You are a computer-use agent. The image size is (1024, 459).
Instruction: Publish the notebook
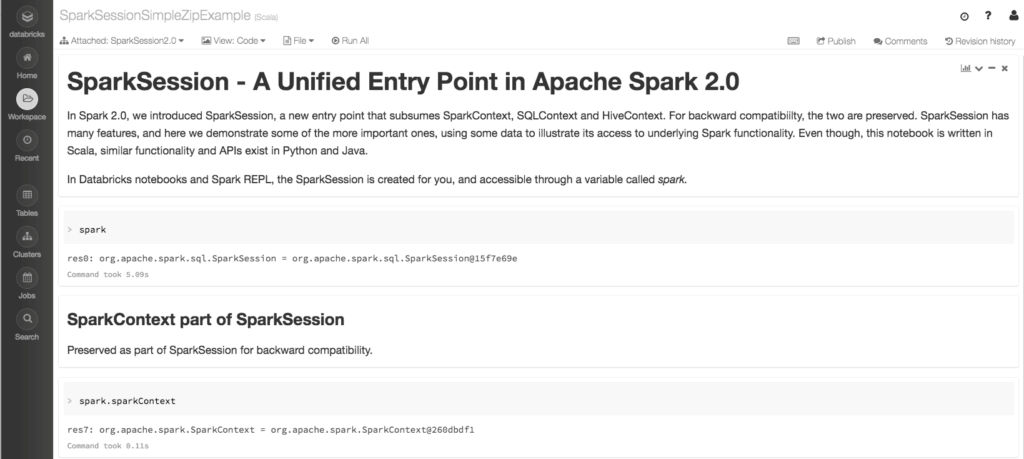(x=836, y=41)
